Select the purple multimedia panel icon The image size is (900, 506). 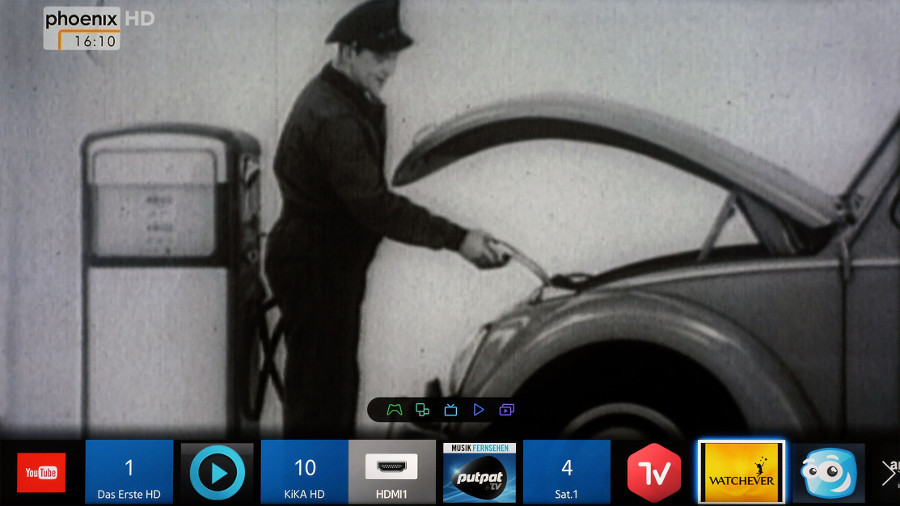click(x=507, y=410)
